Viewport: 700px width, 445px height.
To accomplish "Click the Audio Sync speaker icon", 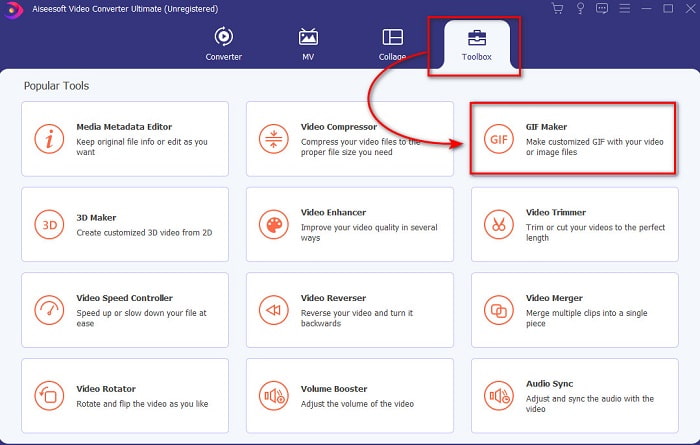I will point(499,396).
